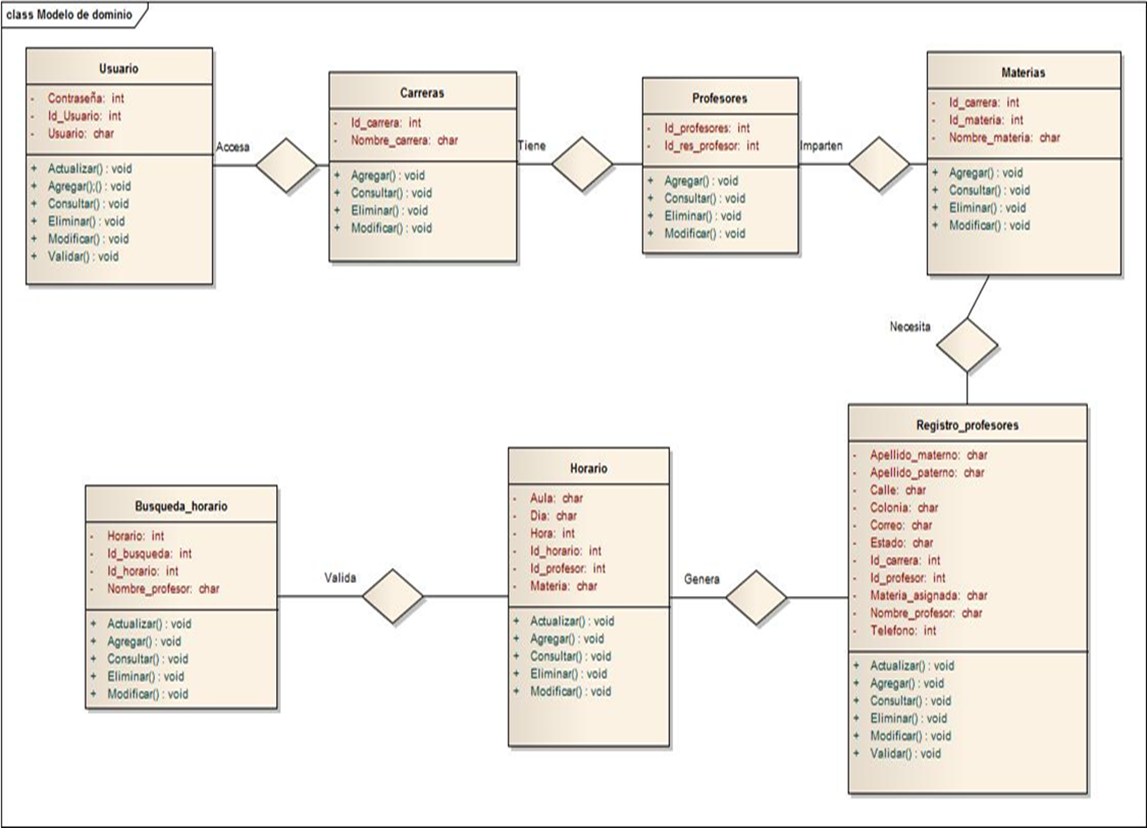This screenshot has width=1147, height=828.
Task: Click the diamond next to the Accesa label
Action: [x=286, y=165]
